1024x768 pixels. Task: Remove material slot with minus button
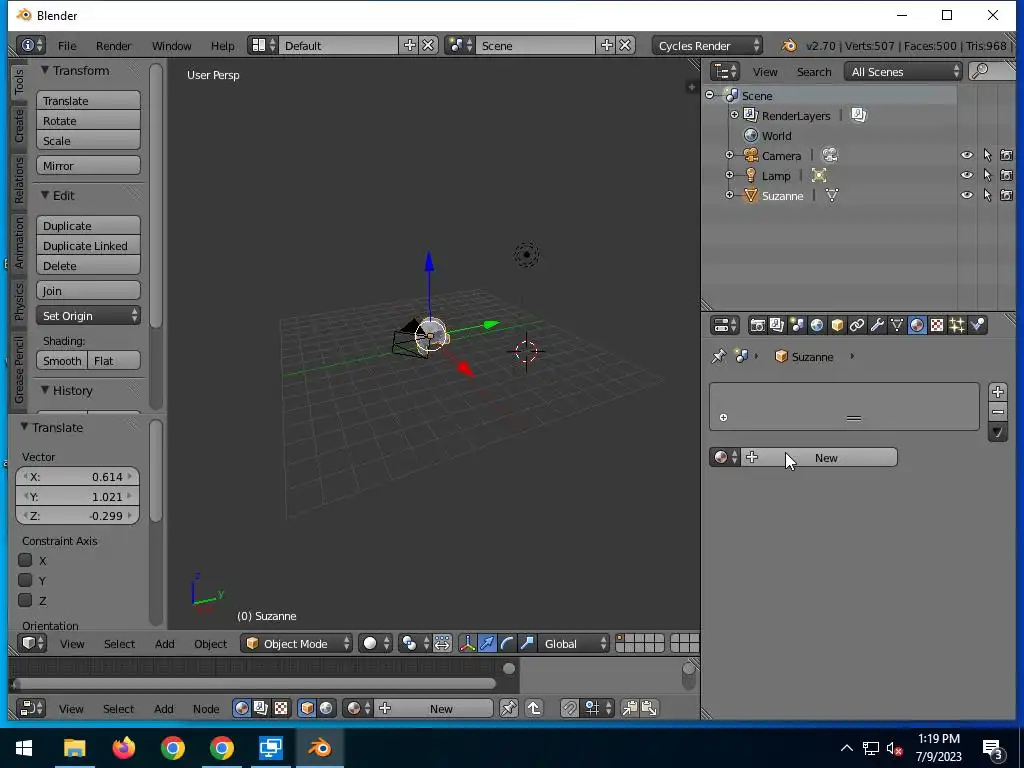(997, 411)
